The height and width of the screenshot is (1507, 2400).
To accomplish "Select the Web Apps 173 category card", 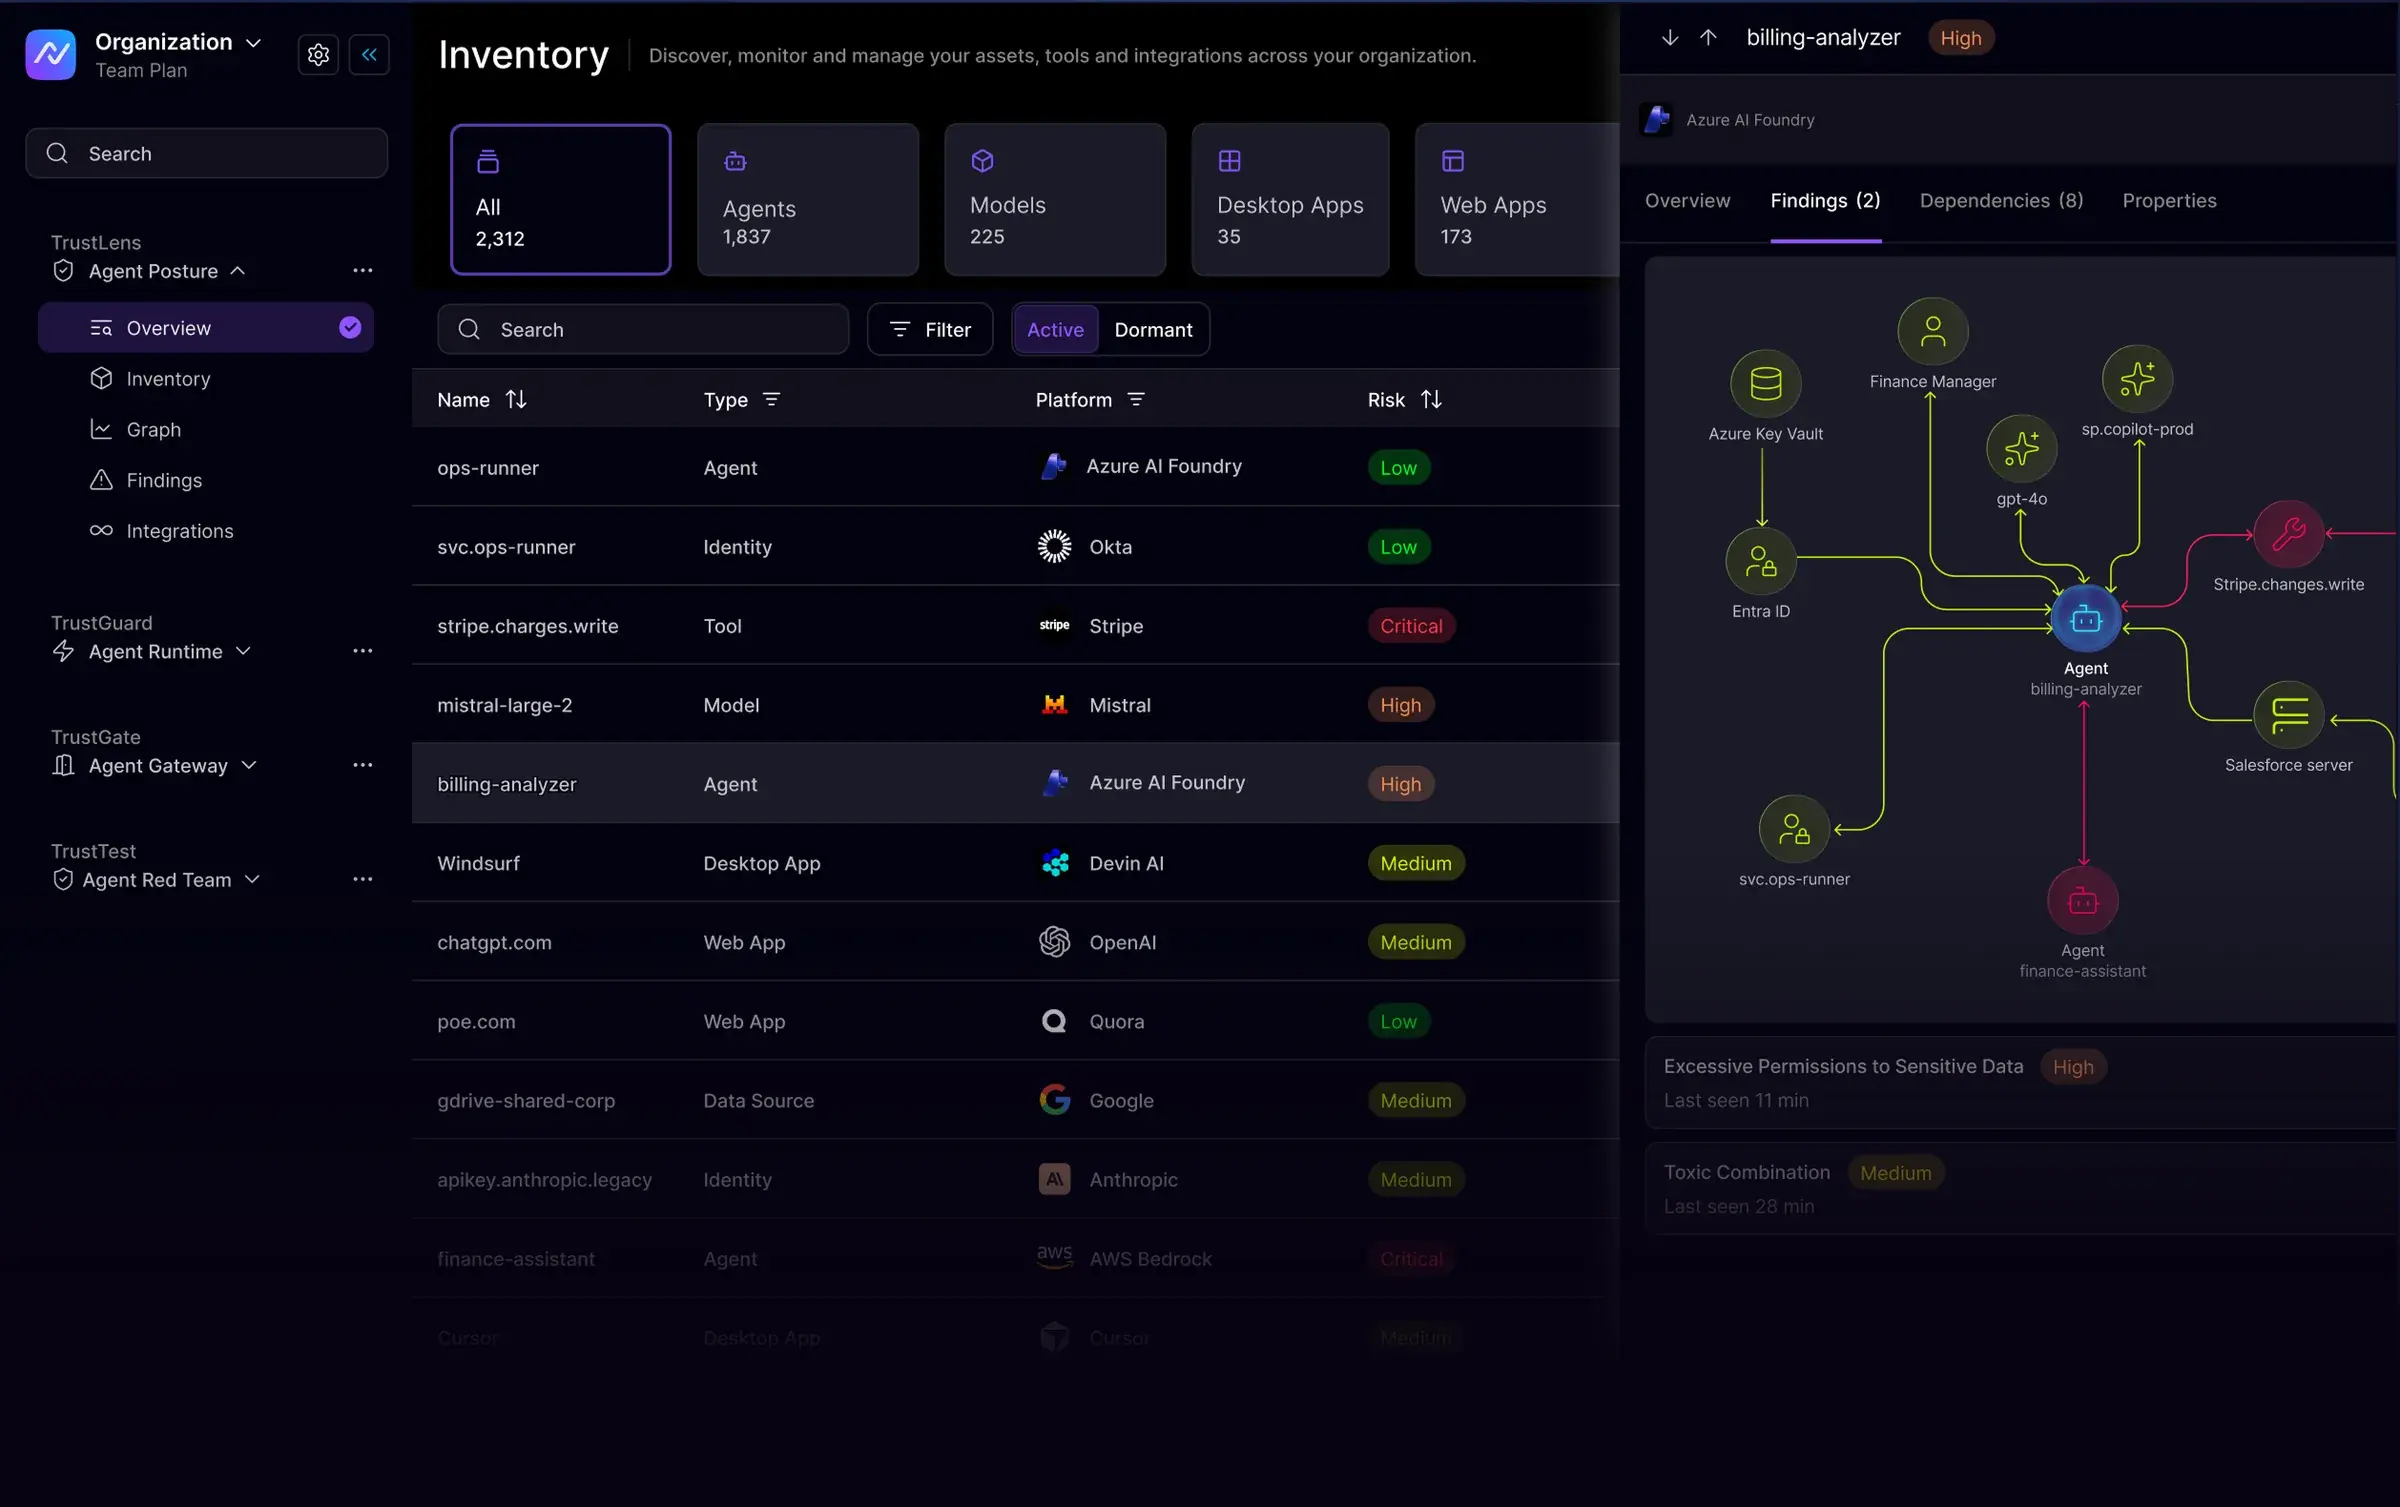I will (1517, 199).
